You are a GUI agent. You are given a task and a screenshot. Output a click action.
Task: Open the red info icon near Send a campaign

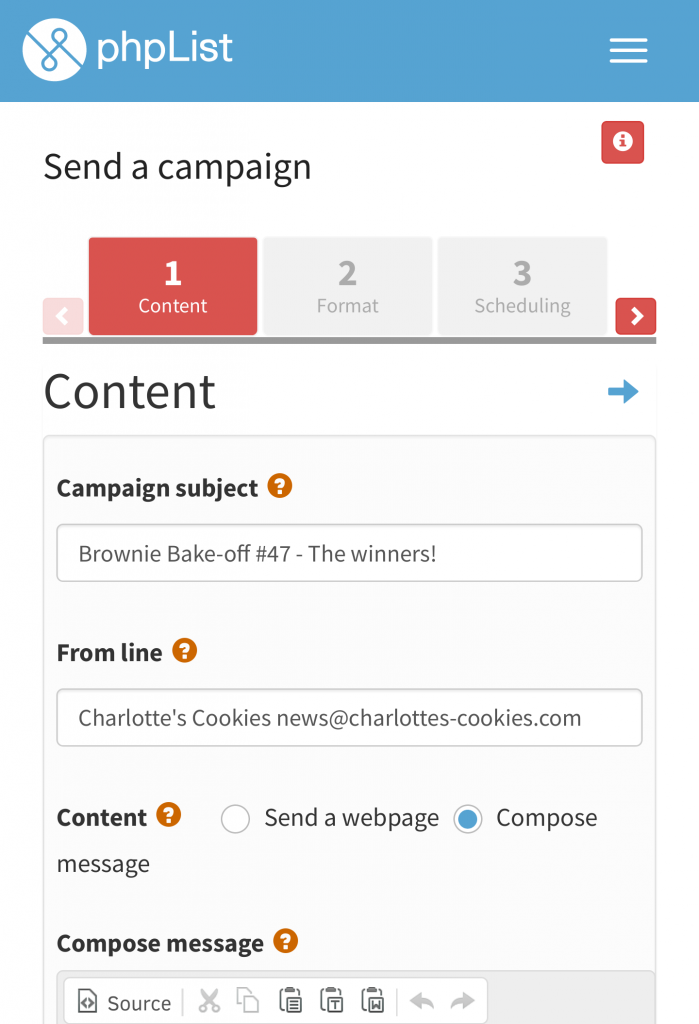[622, 142]
